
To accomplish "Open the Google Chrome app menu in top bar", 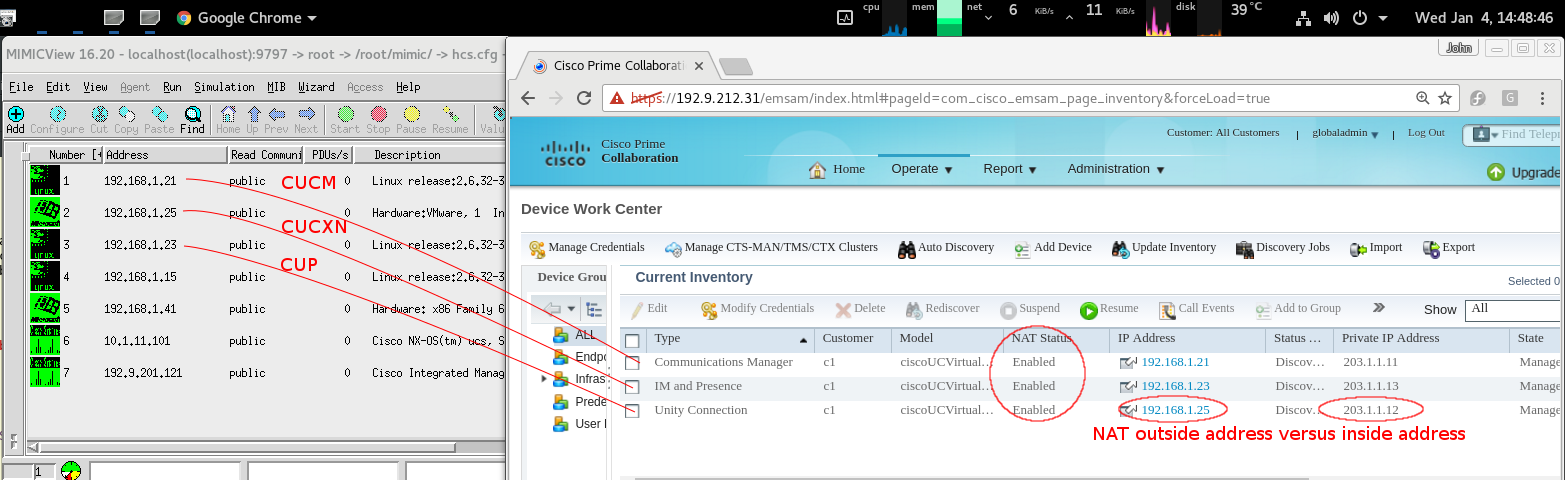I will click(x=246, y=18).
